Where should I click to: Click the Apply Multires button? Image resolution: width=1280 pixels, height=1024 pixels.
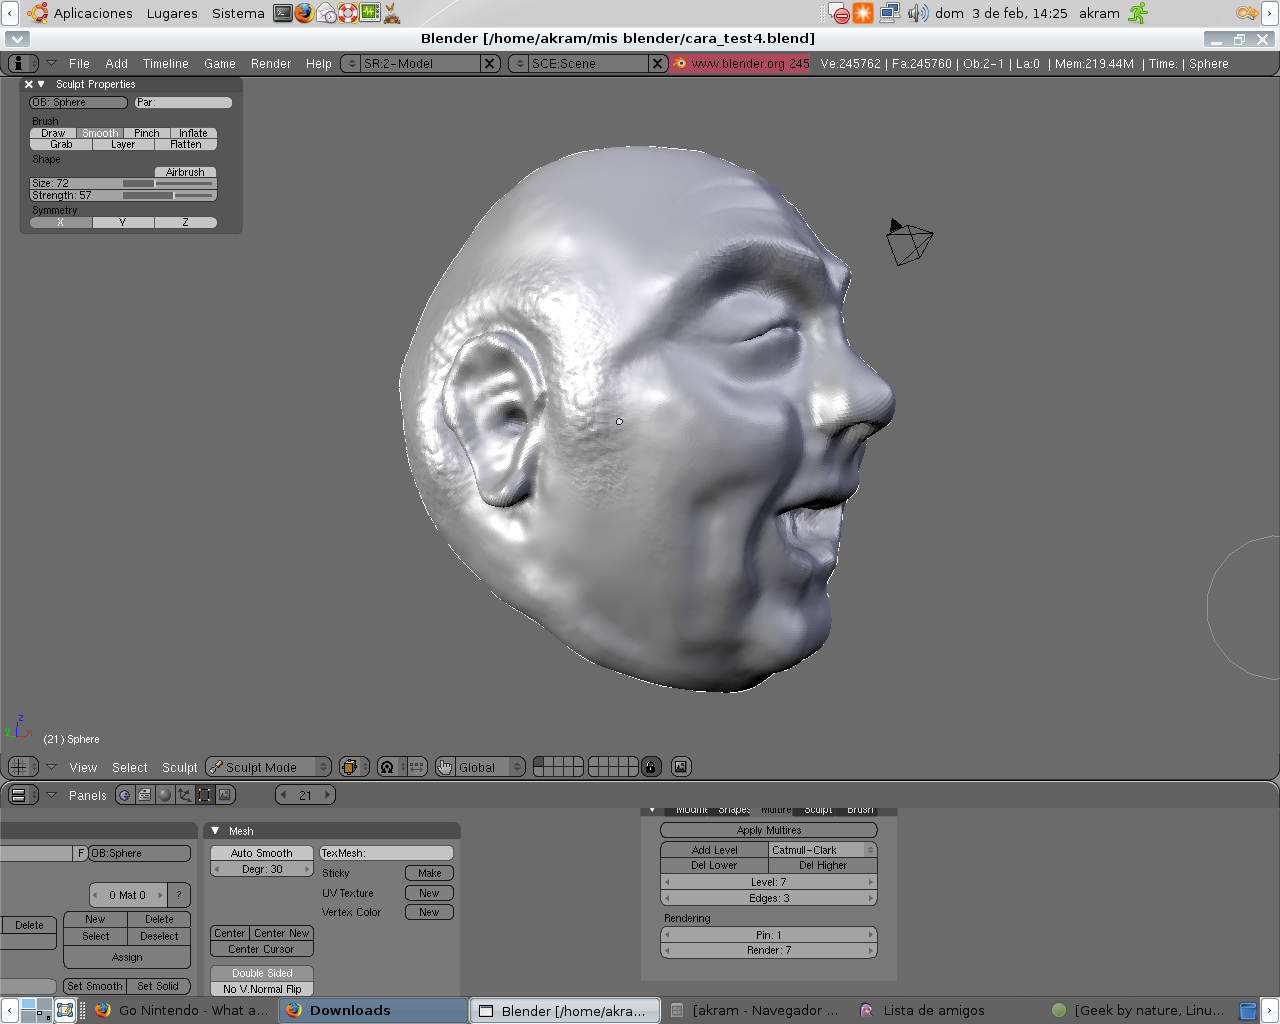[769, 830]
